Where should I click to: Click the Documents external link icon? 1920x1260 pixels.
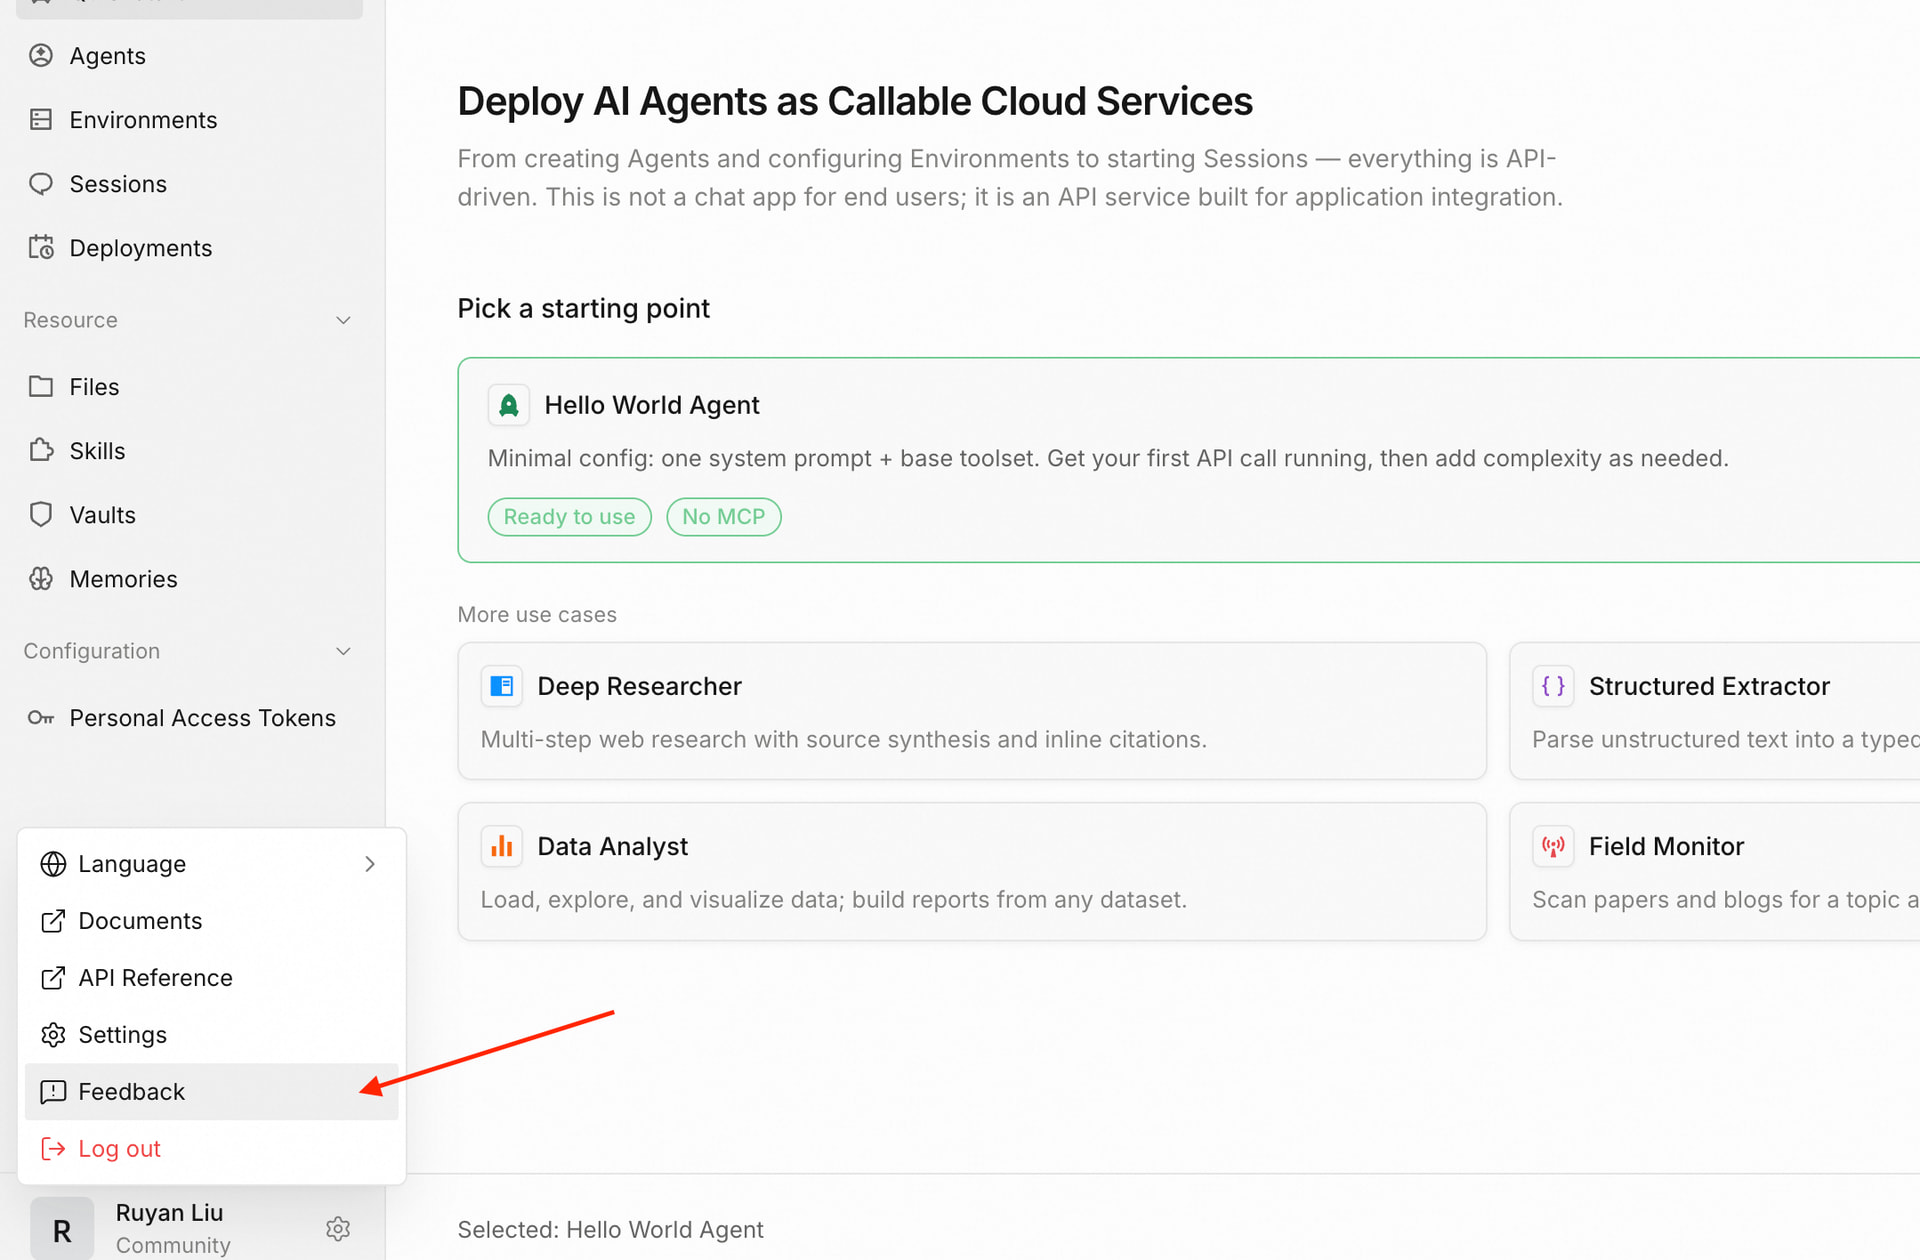pos(53,921)
